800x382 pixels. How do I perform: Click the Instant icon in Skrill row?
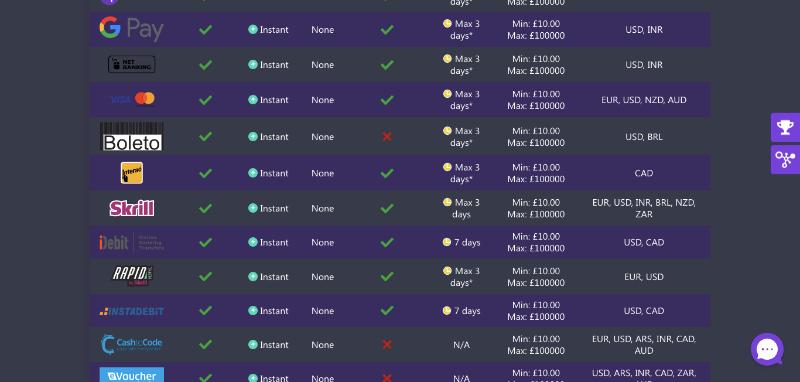click(x=253, y=208)
